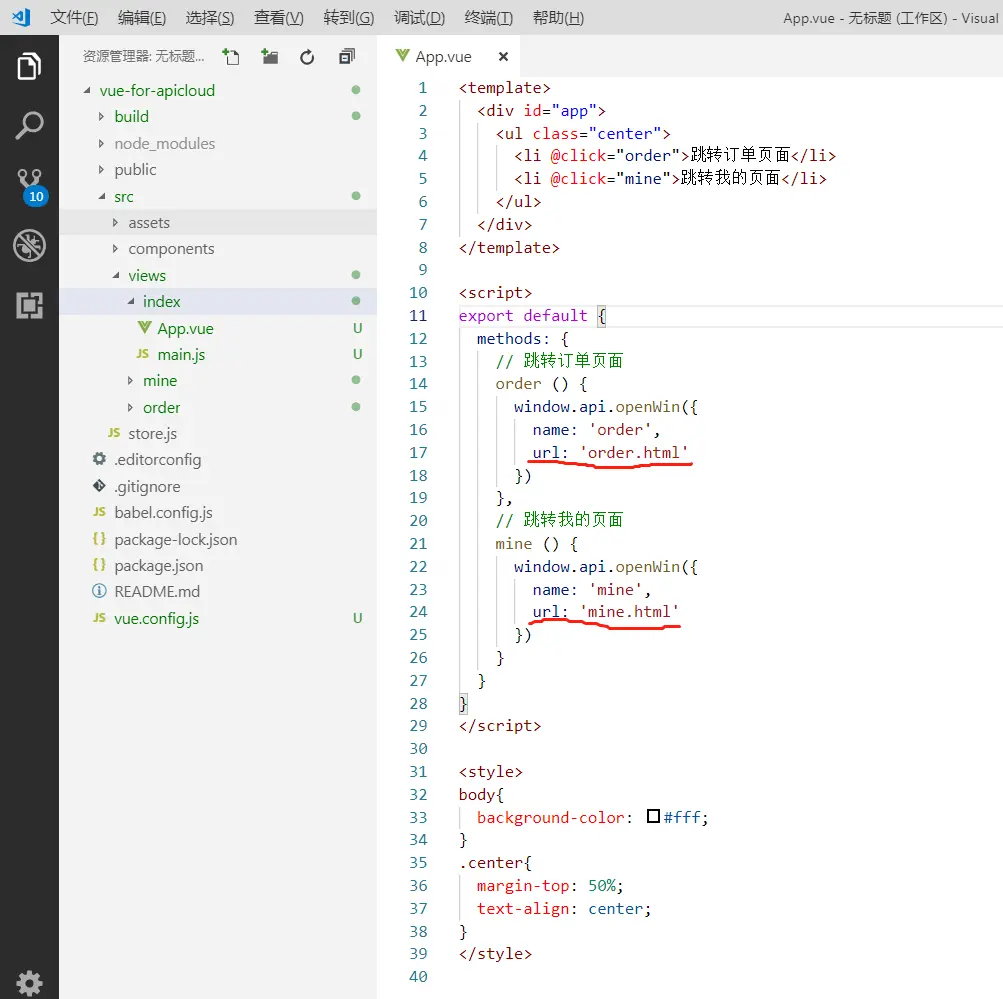1003x999 pixels.
Task: Expand the mine folder
Action: coord(130,381)
